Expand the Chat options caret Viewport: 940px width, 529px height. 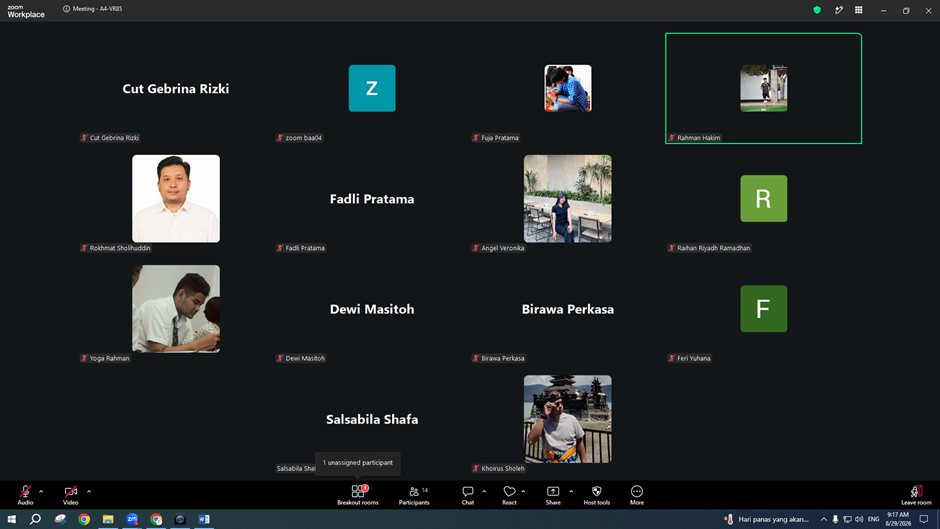(484, 491)
